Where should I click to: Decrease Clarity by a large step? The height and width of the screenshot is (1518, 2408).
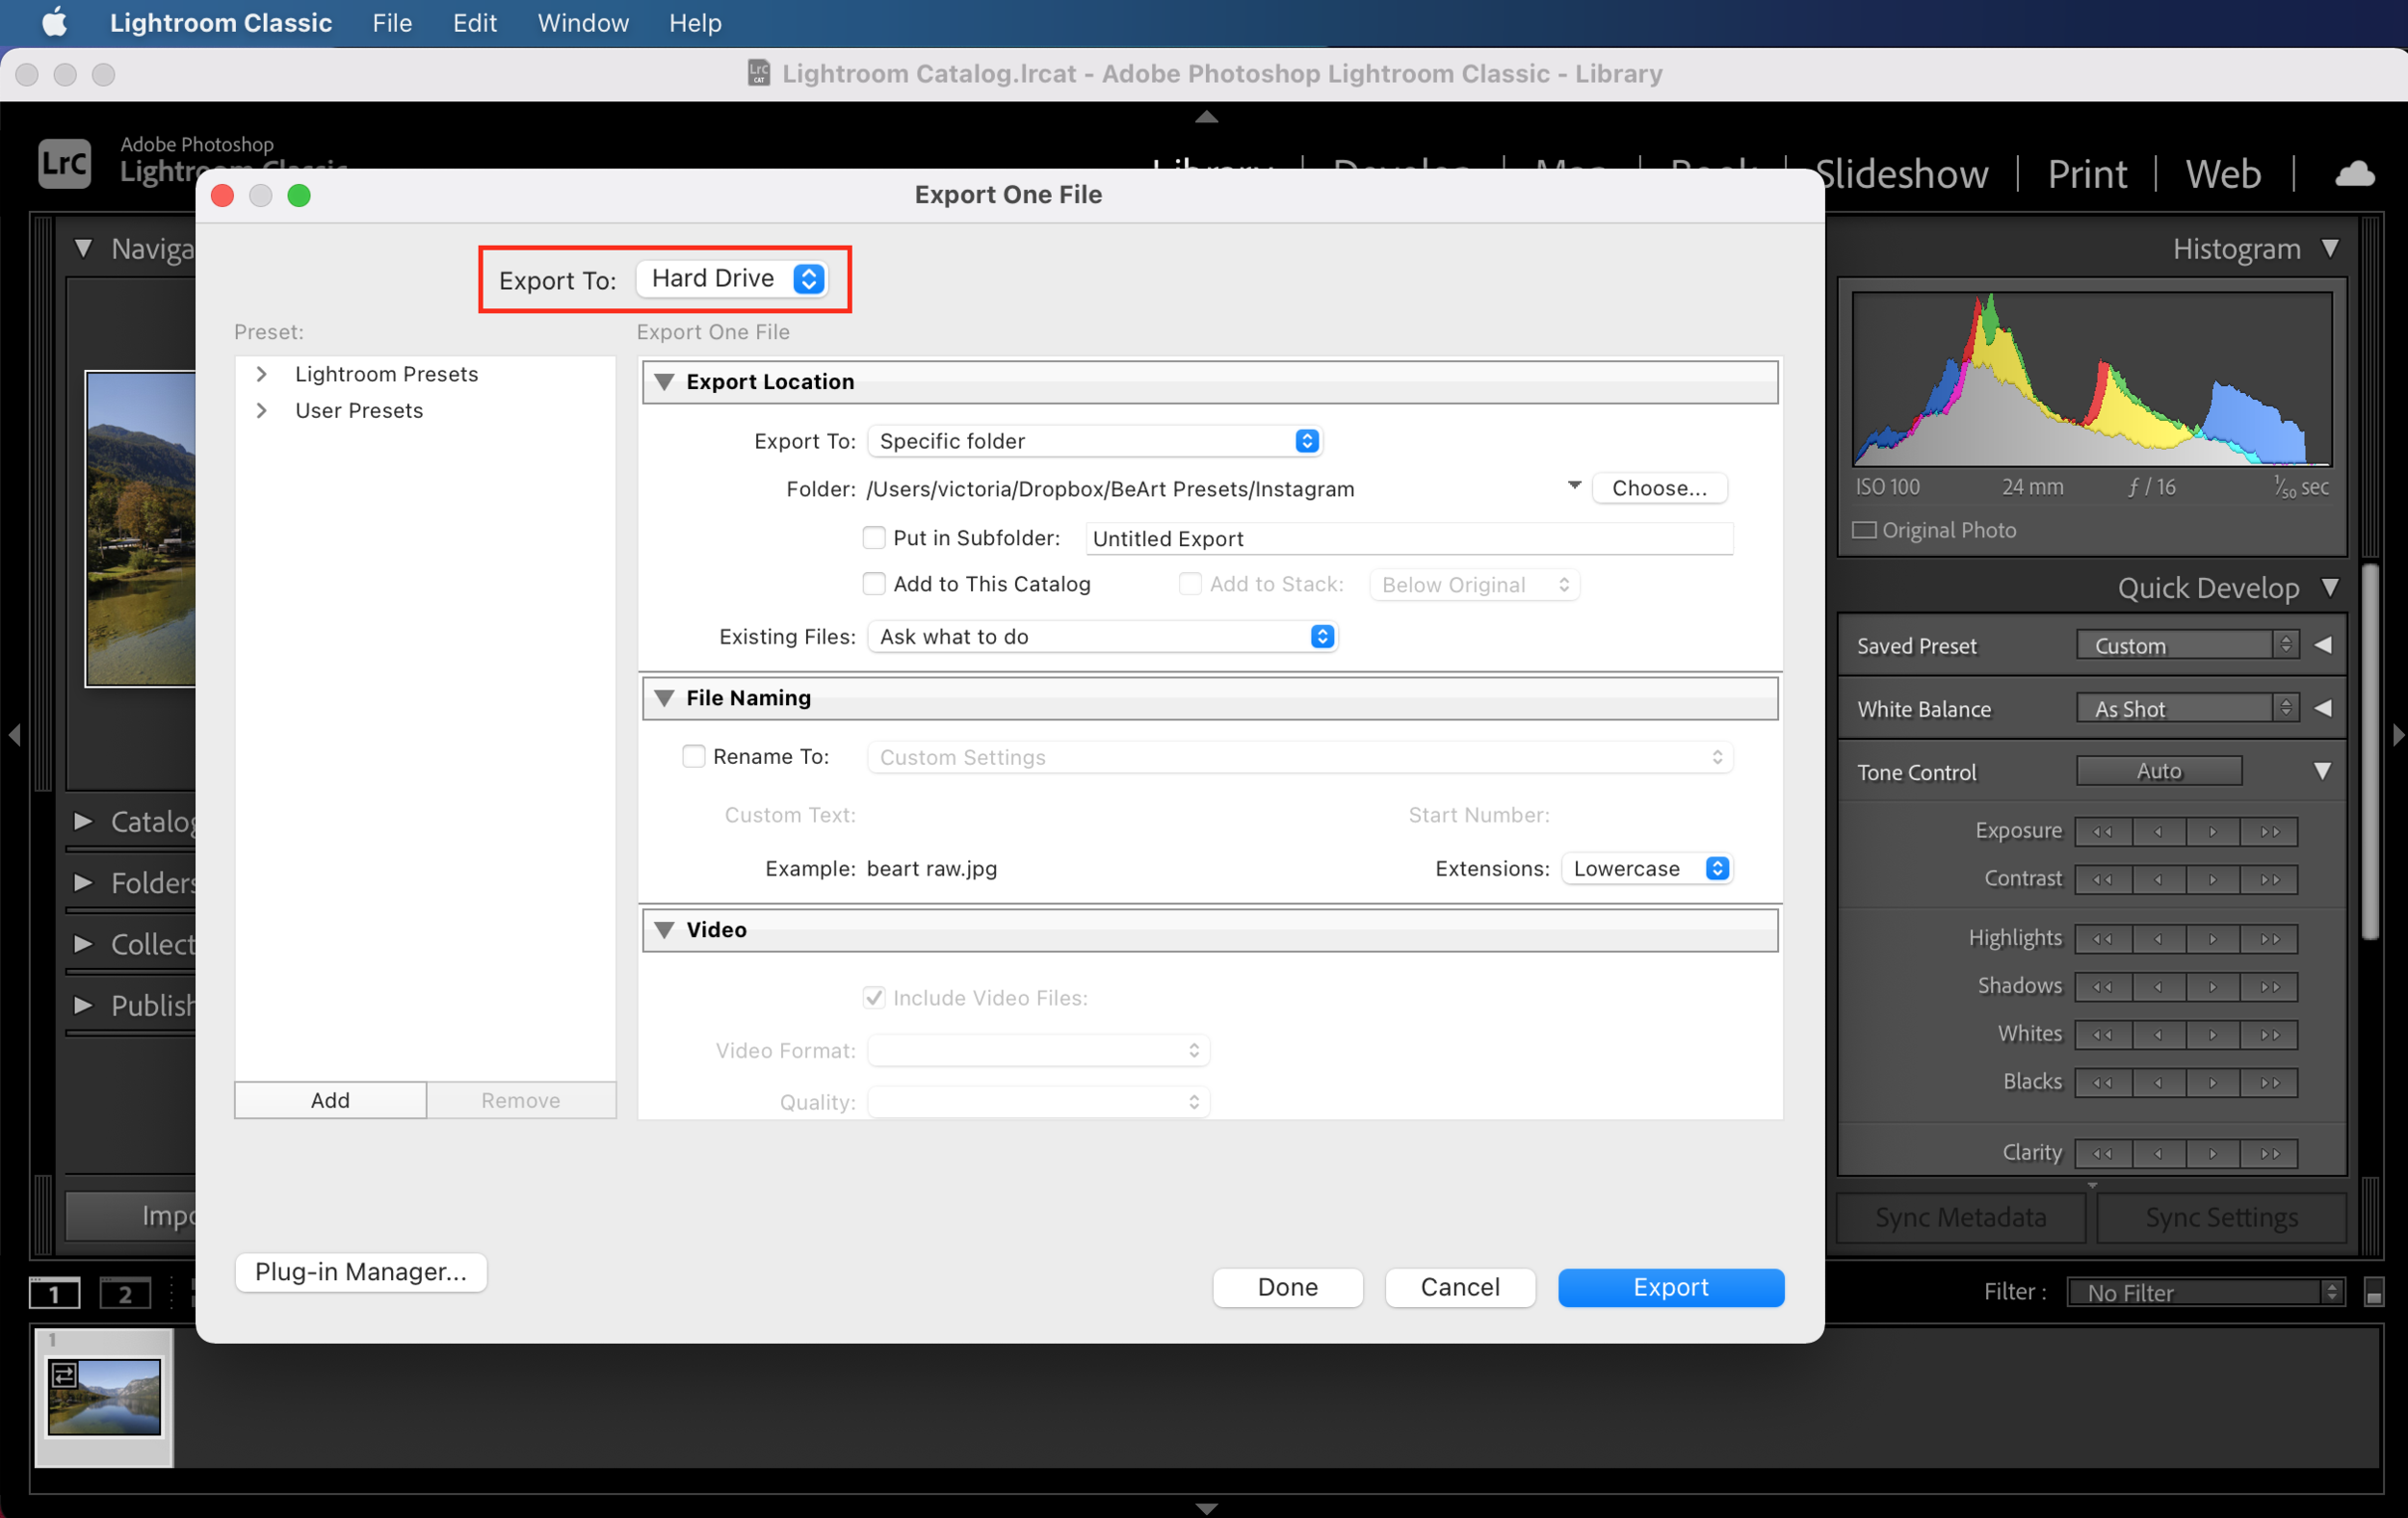point(2103,1153)
